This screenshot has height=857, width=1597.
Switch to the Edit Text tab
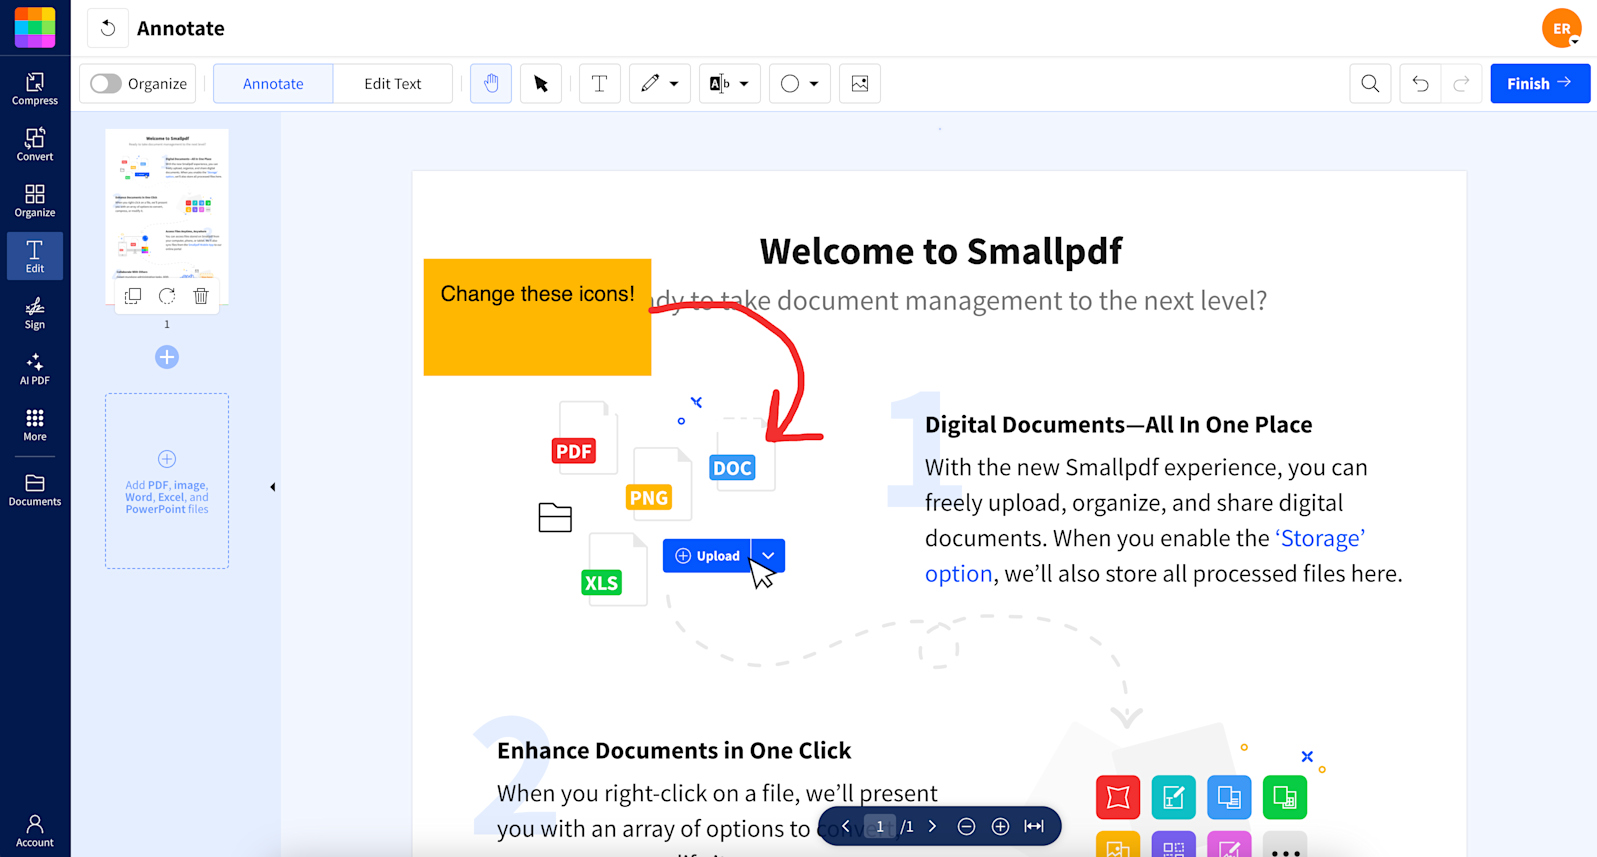[392, 84]
